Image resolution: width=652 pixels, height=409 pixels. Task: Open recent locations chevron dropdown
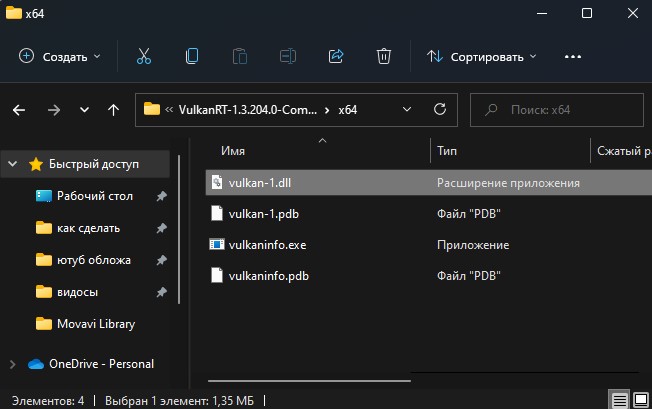click(x=84, y=110)
